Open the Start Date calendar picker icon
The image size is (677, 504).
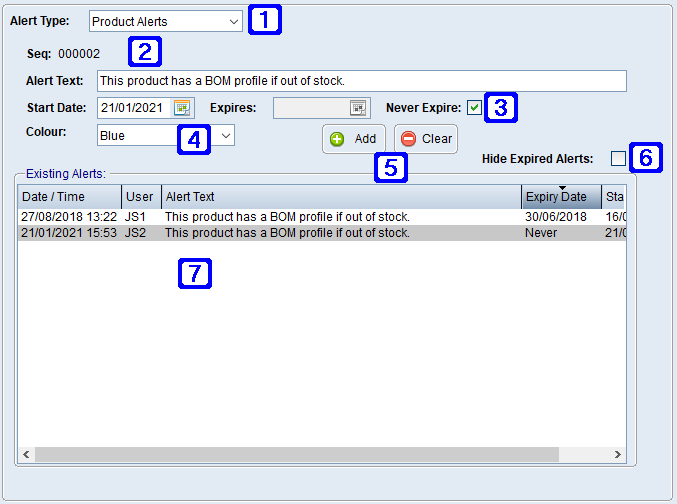point(182,108)
